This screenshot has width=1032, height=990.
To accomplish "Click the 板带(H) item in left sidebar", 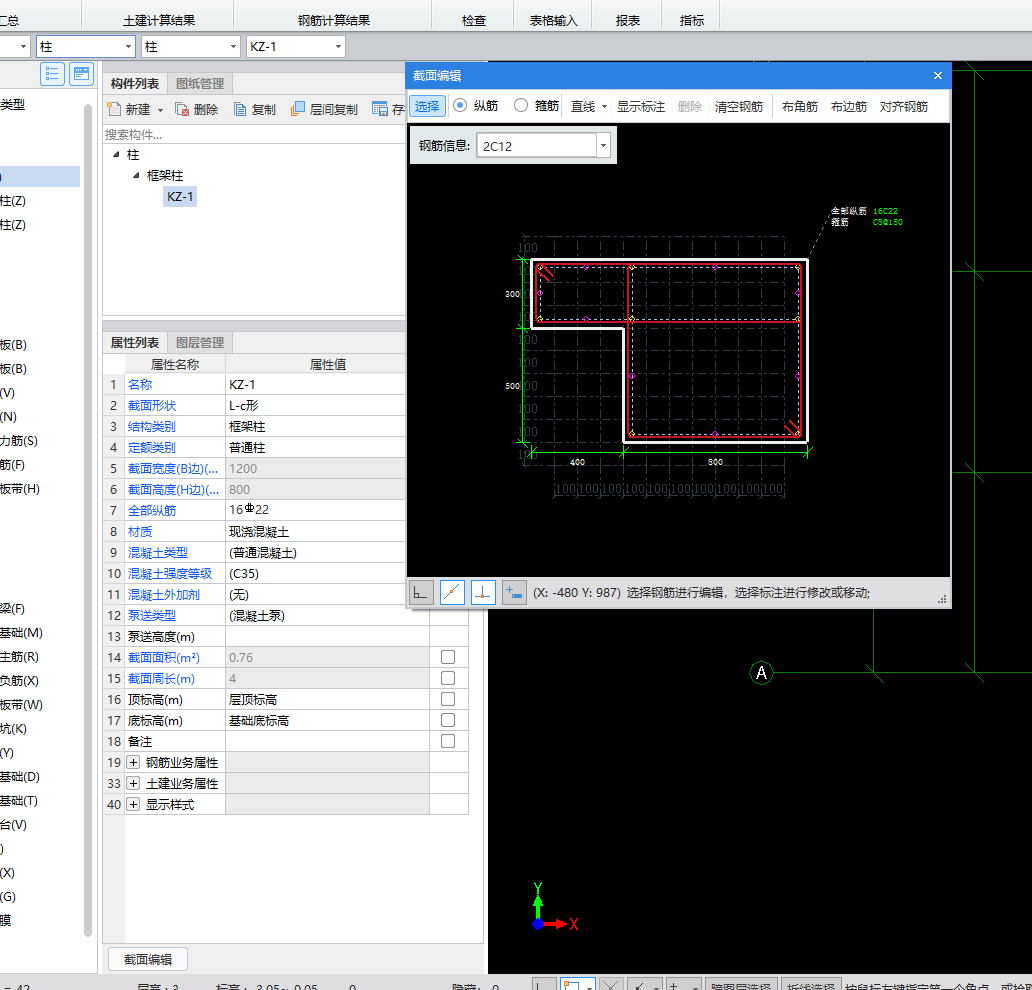I will click(x=20, y=488).
